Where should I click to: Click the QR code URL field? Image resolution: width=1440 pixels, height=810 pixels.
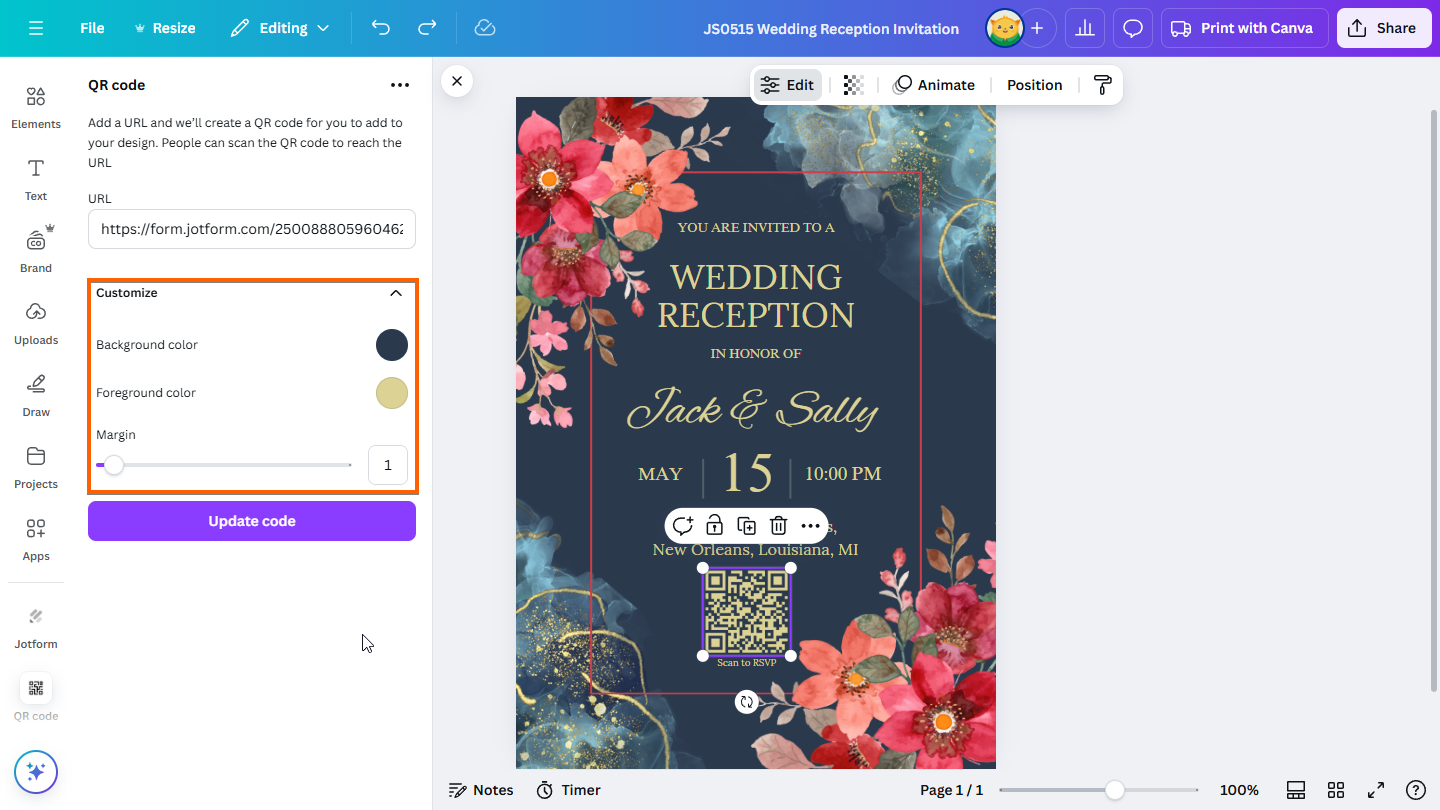252,229
